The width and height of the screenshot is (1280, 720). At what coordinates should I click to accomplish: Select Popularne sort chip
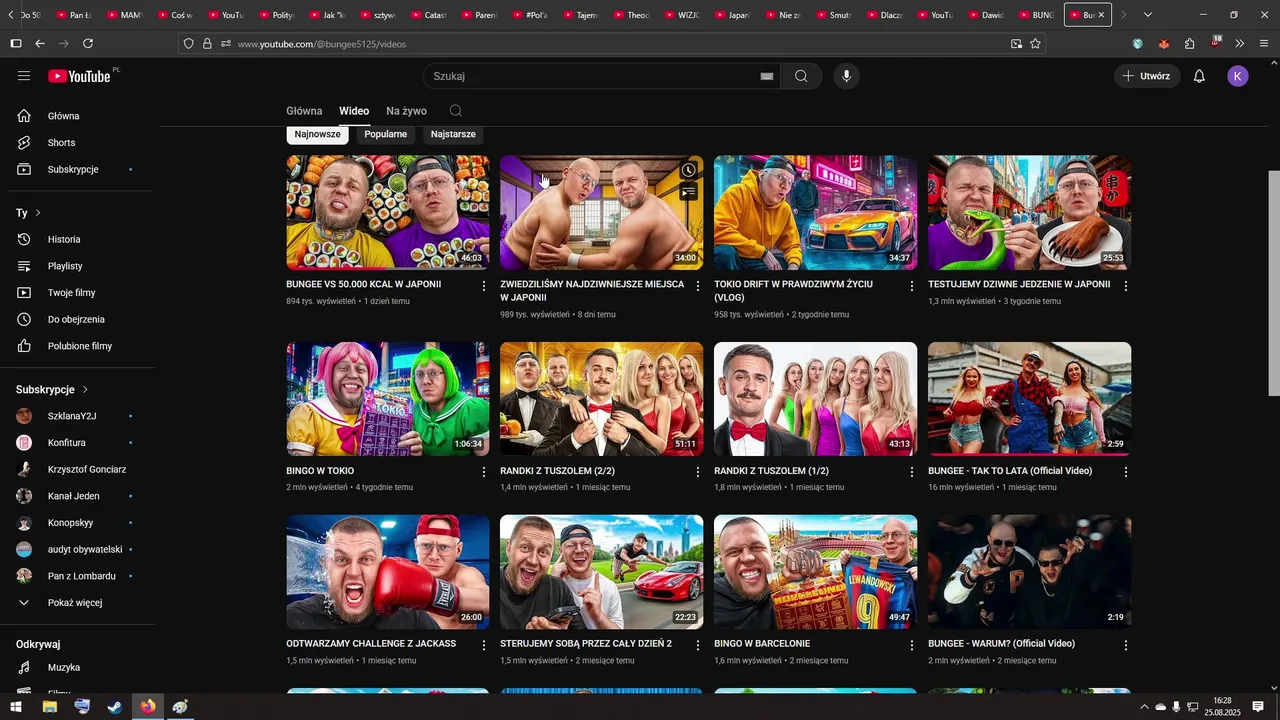tap(385, 134)
